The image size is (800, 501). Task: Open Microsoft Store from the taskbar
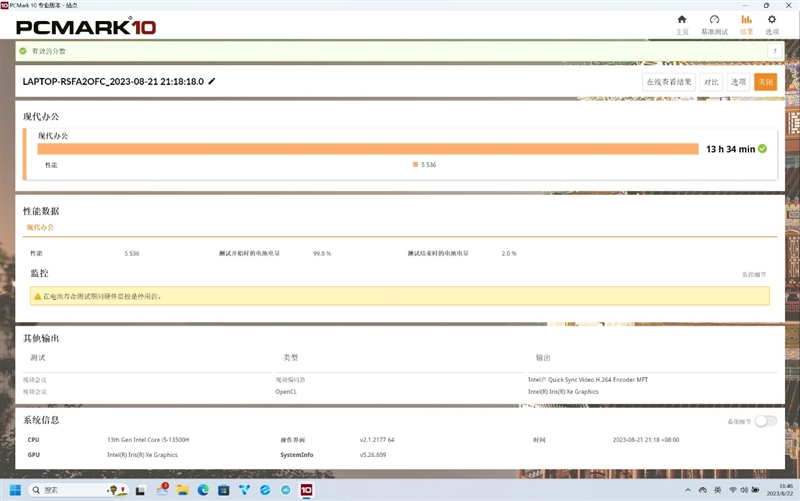pos(223,490)
